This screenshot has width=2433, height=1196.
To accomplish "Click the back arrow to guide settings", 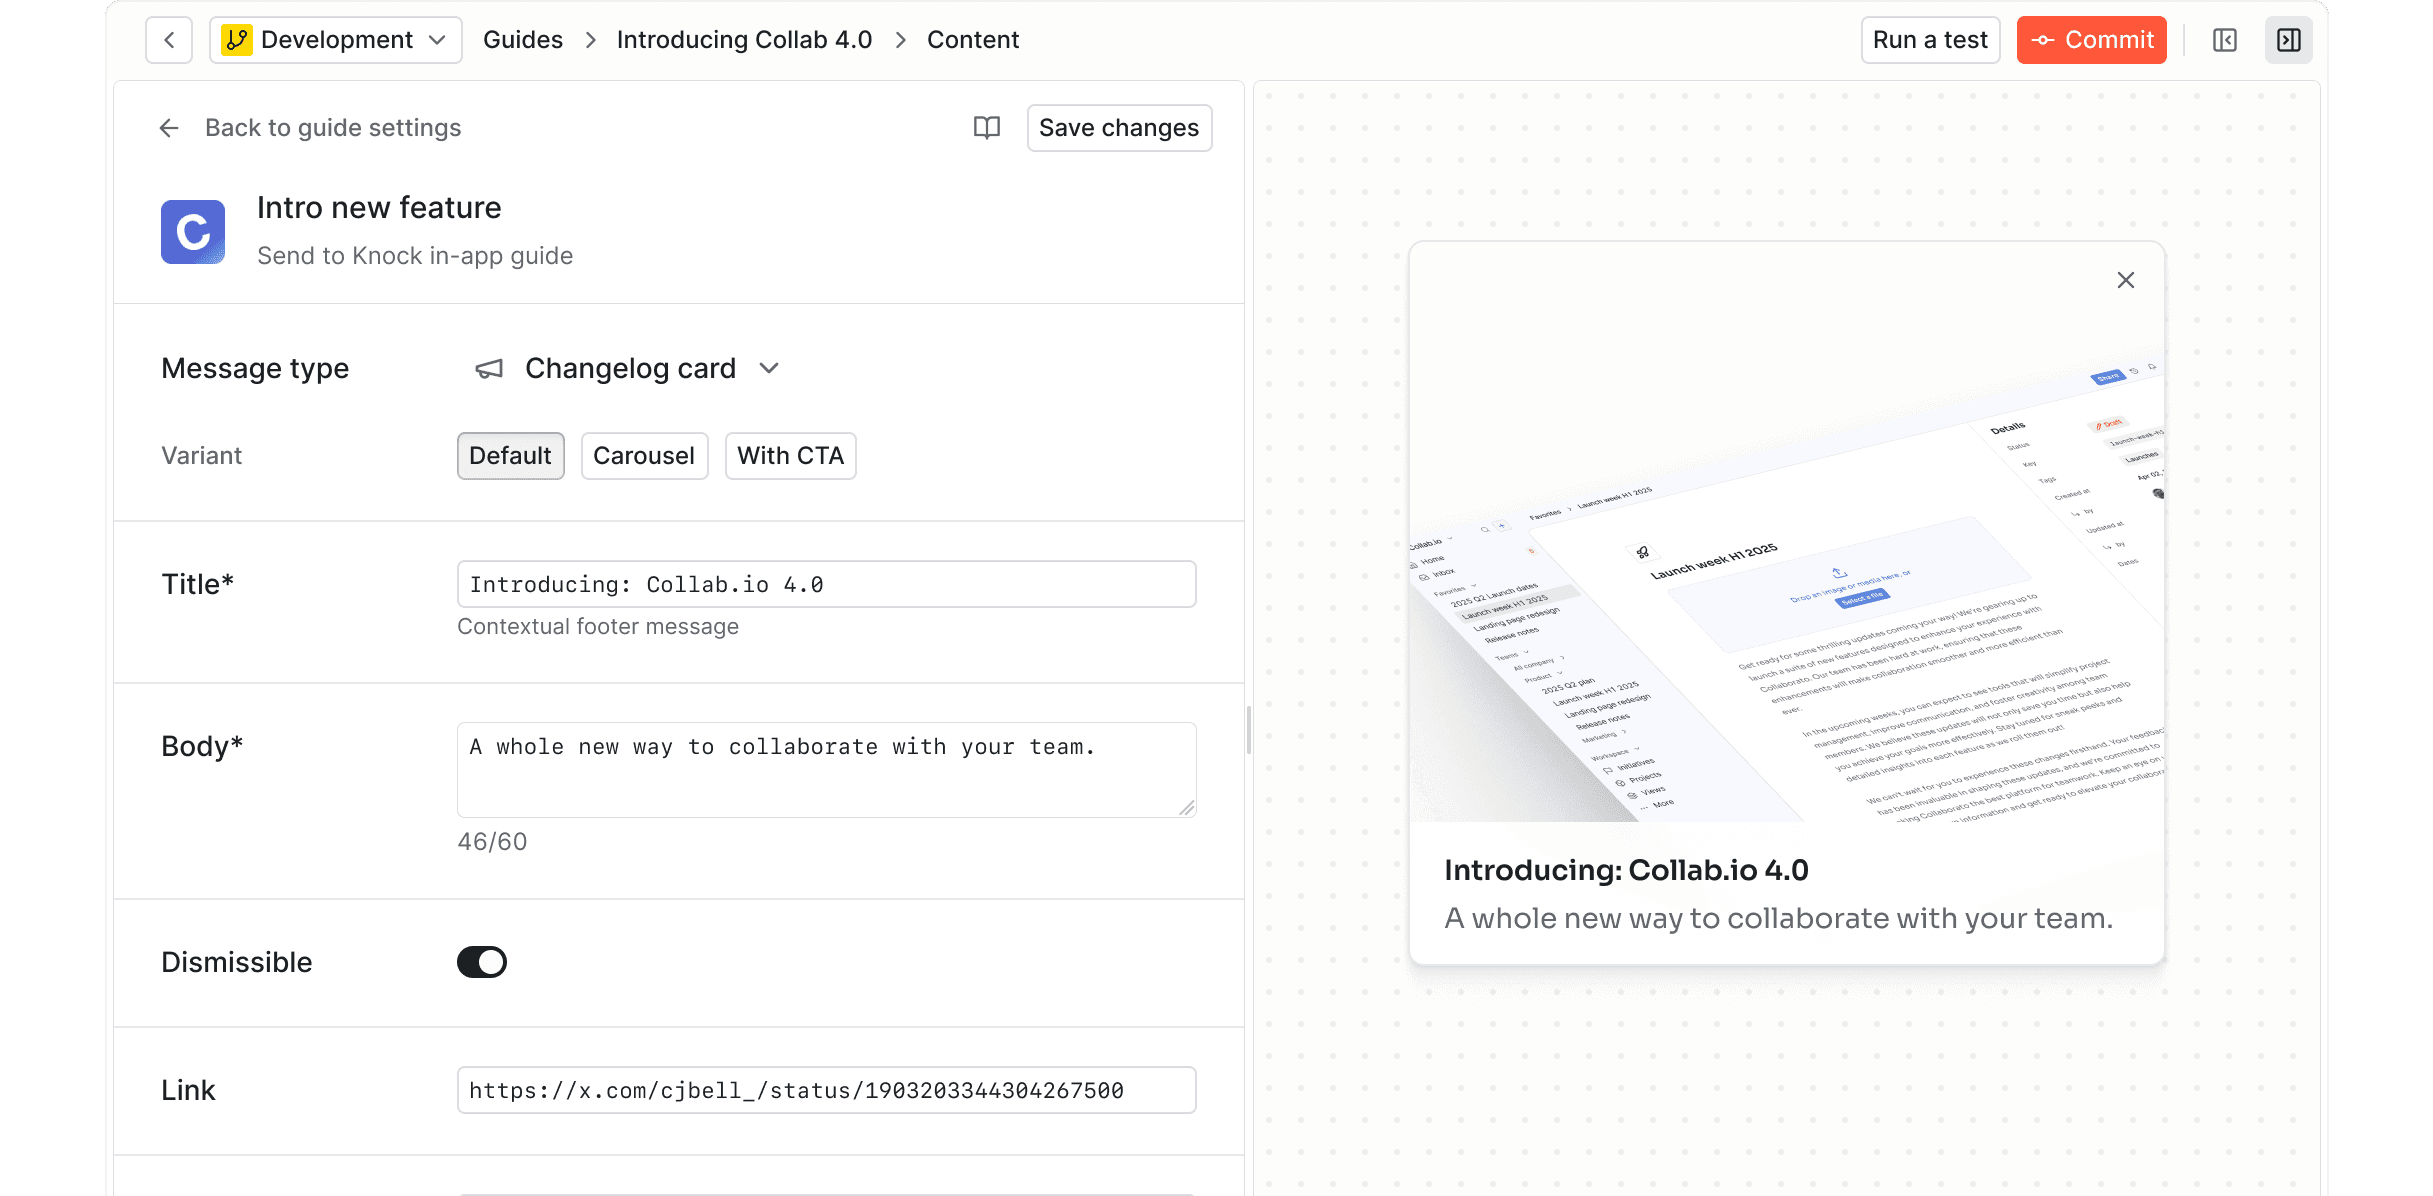I will point(169,128).
